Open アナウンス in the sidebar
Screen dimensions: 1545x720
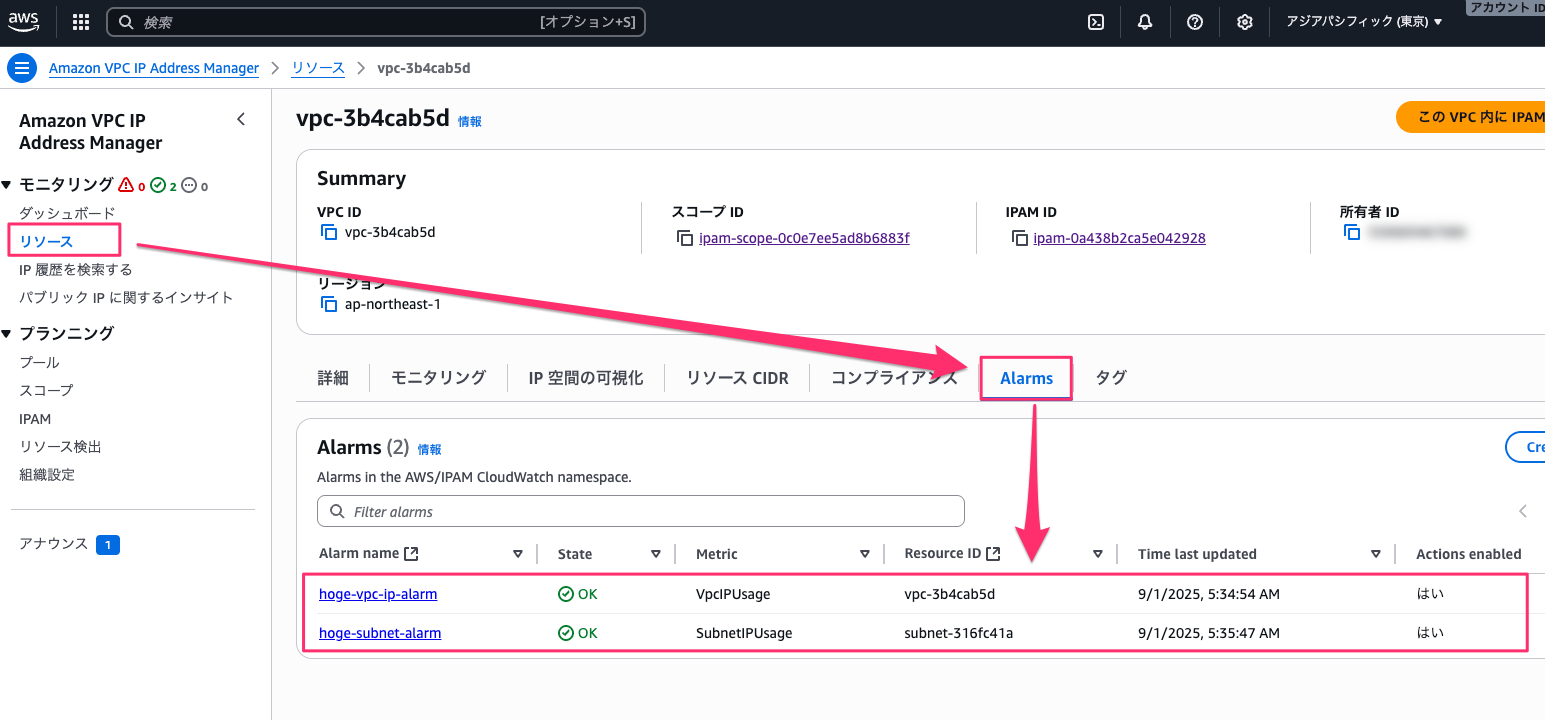click(54, 544)
